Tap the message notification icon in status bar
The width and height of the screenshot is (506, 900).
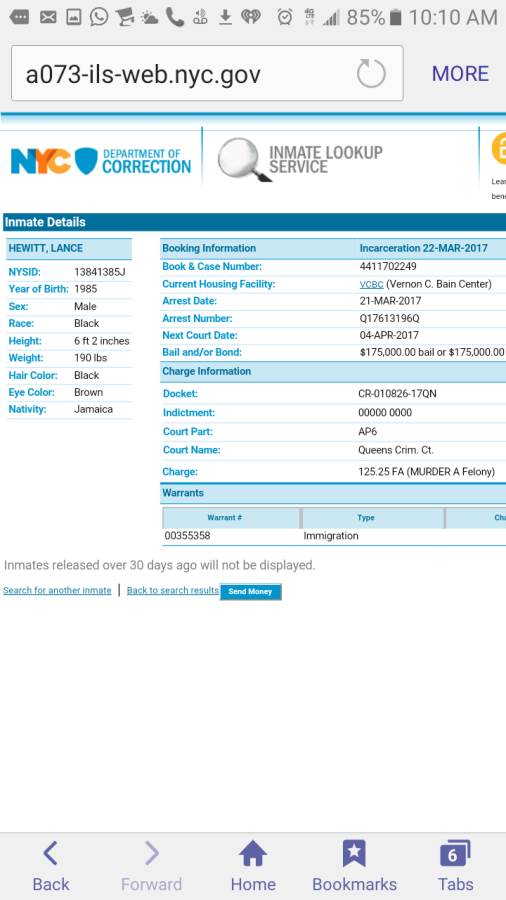click(x=20, y=18)
